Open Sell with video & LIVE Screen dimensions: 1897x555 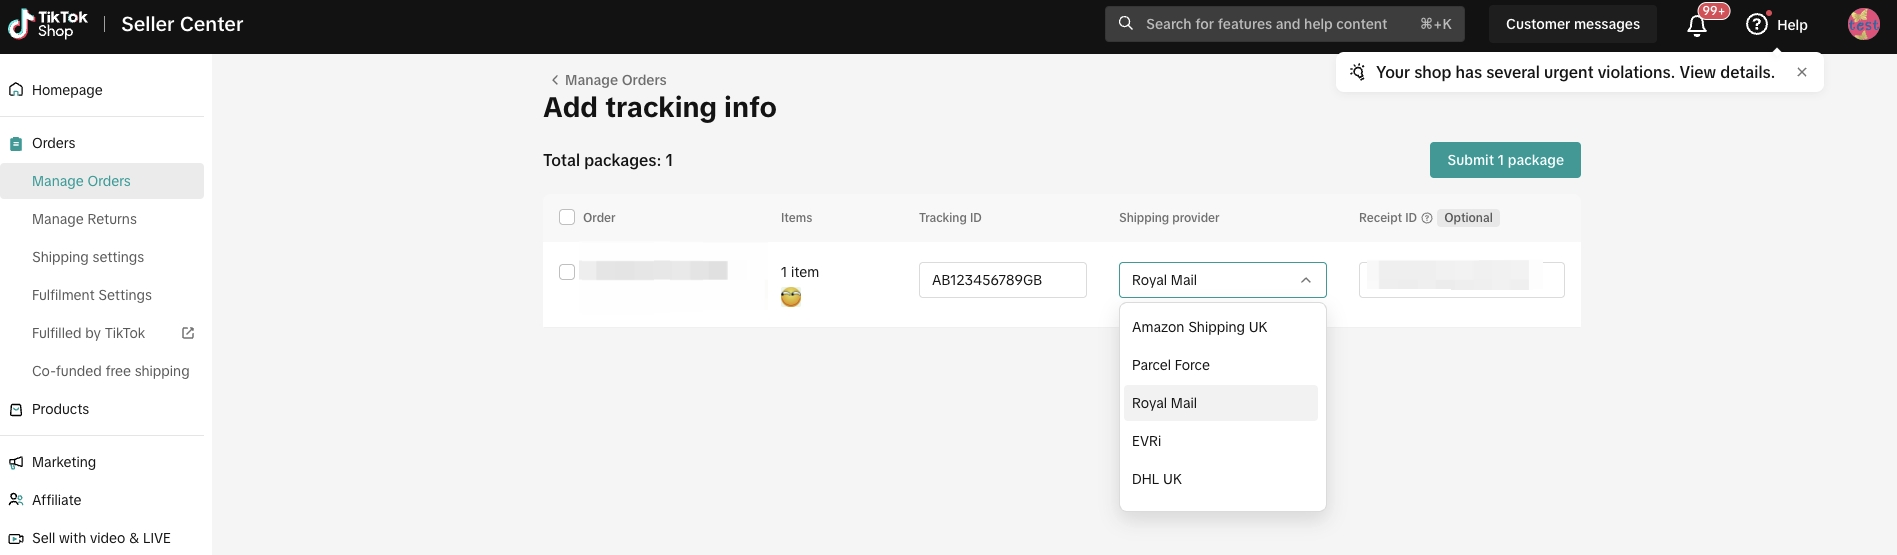(x=101, y=538)
